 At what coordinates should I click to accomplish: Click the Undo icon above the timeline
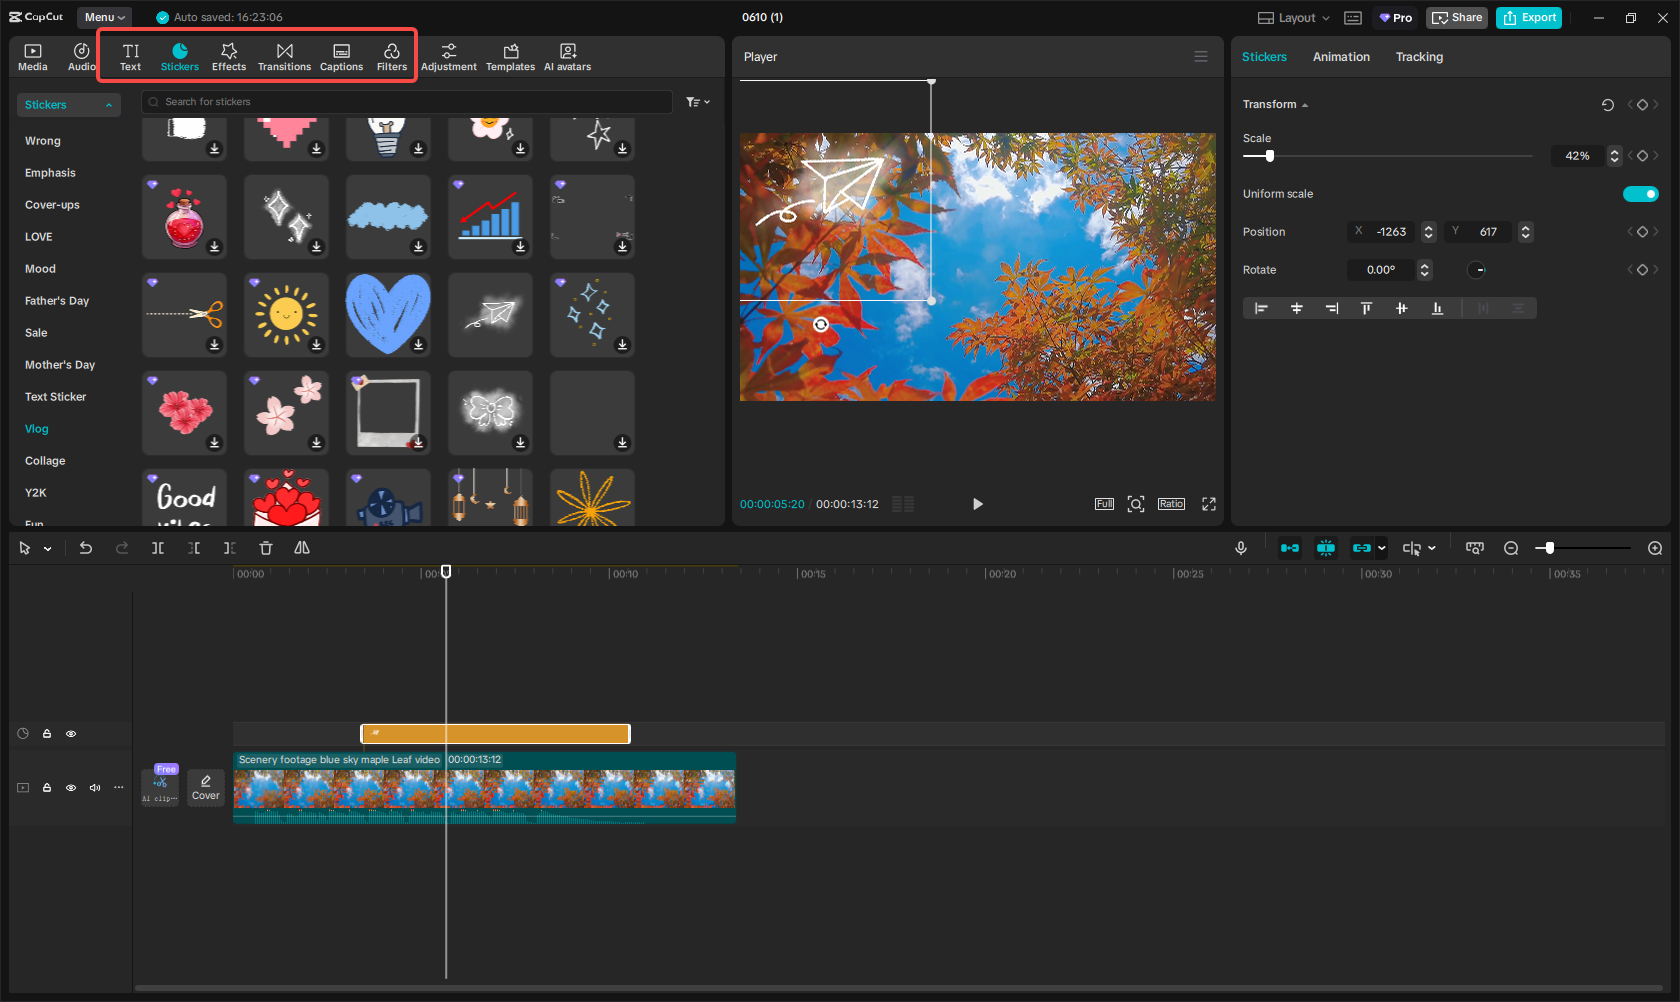click(x=86, y=548)
